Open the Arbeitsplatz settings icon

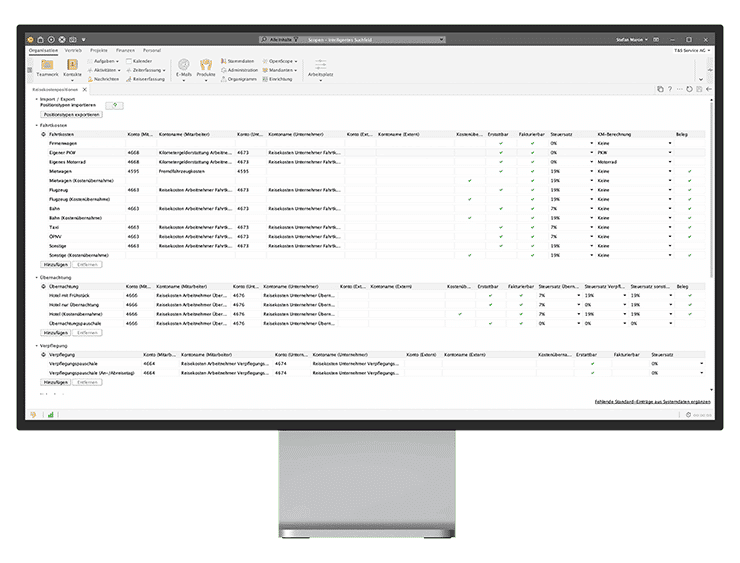[320, 65]
